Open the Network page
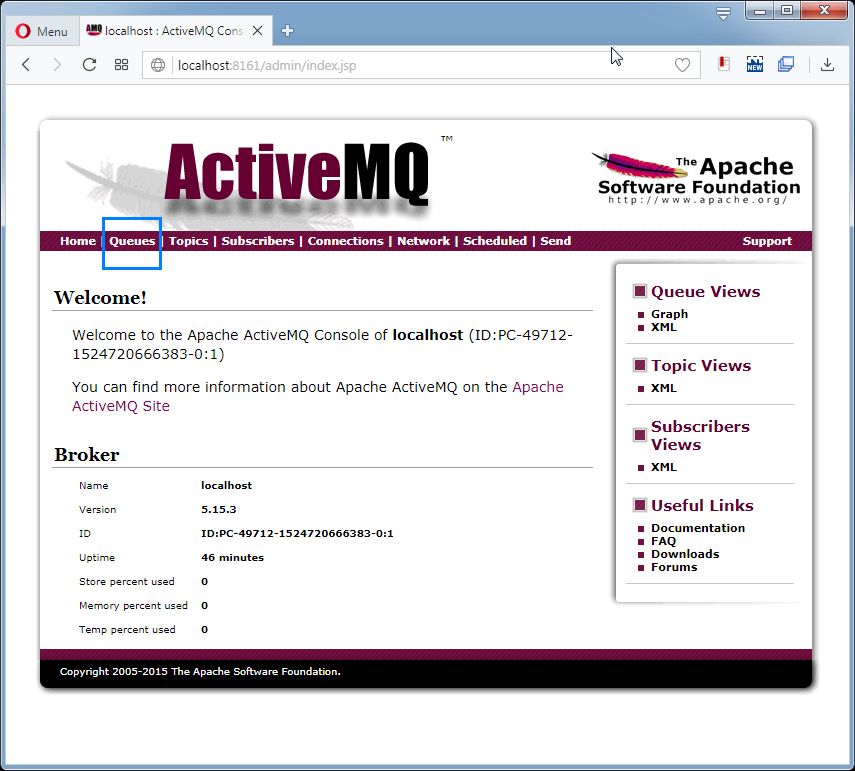This screenshot has height=771, width=855. coord(424,241)
